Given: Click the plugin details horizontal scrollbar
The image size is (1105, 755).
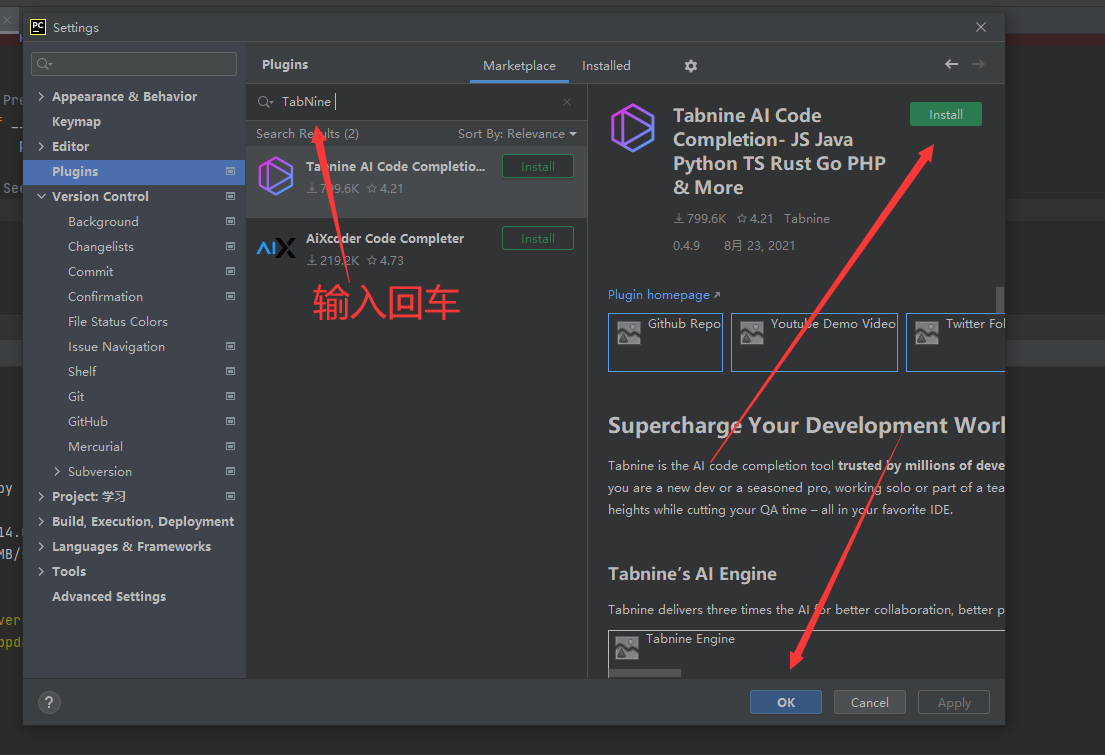Looking at the screenshot, I should tap(645, 673).
